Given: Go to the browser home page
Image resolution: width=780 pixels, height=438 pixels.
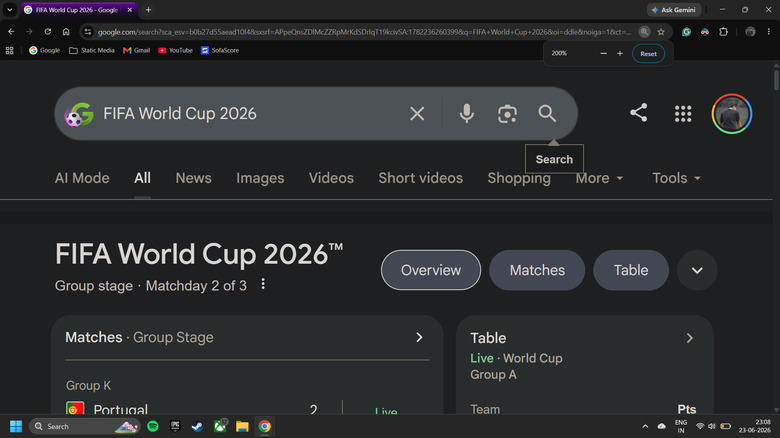Looking at the screenshot, I should click(66, 31).
